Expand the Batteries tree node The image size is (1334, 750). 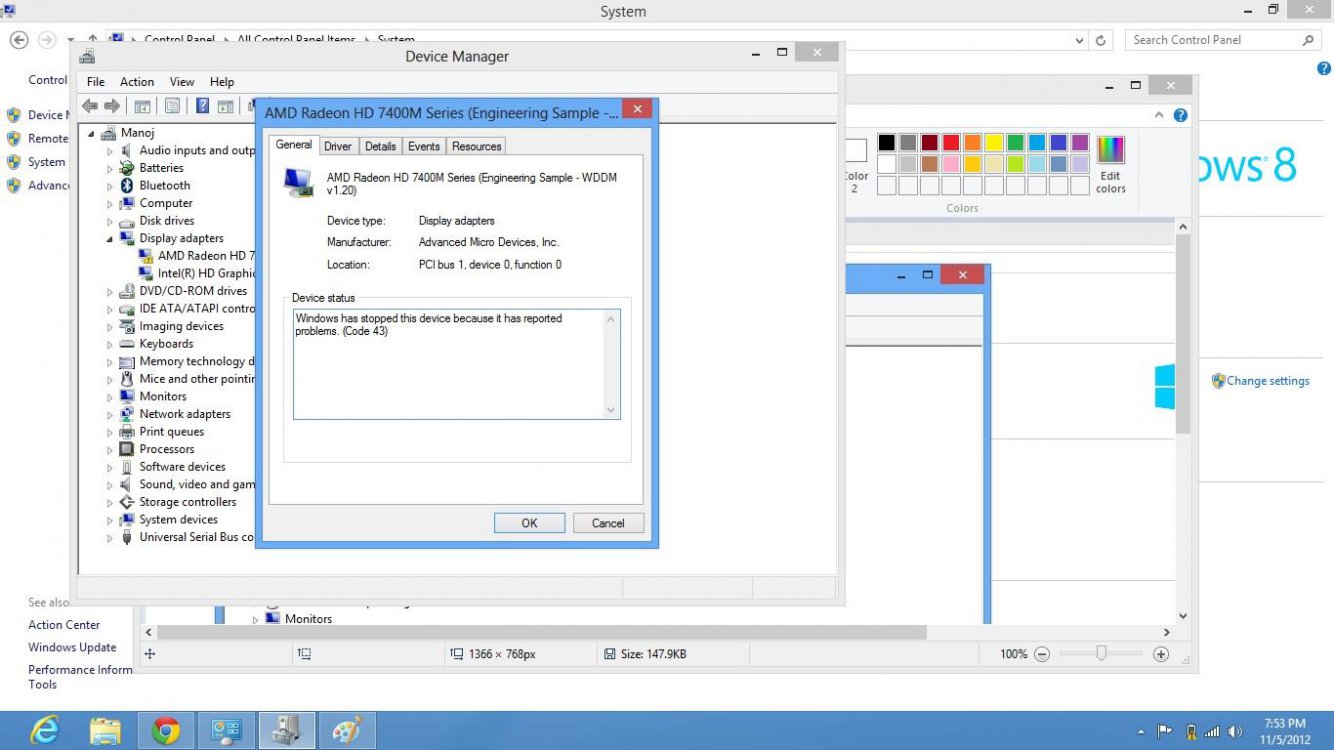[110, 168]
